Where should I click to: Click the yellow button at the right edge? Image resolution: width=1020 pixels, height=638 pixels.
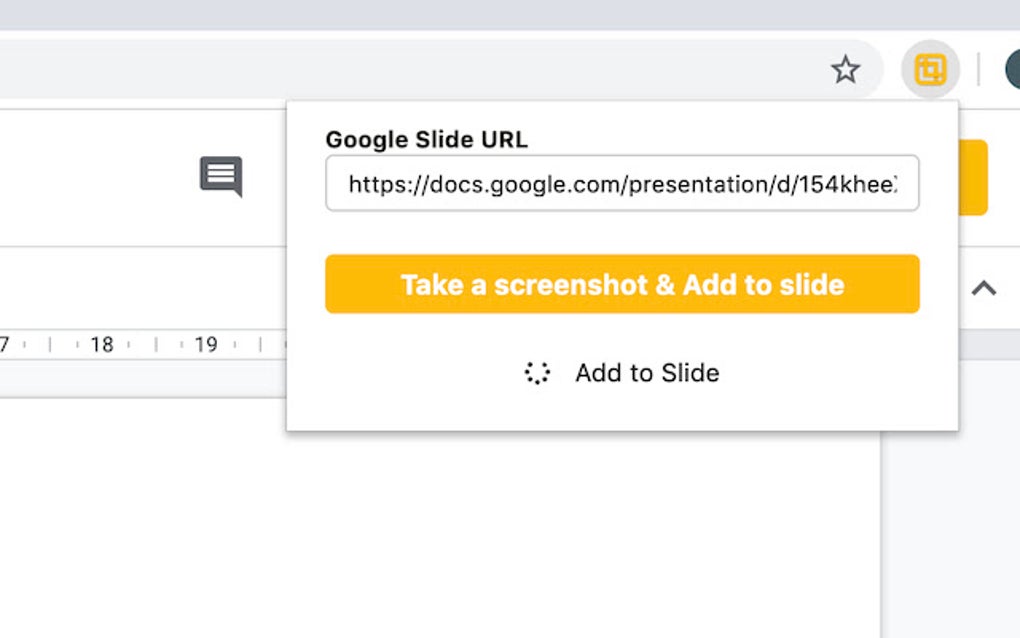975,180
